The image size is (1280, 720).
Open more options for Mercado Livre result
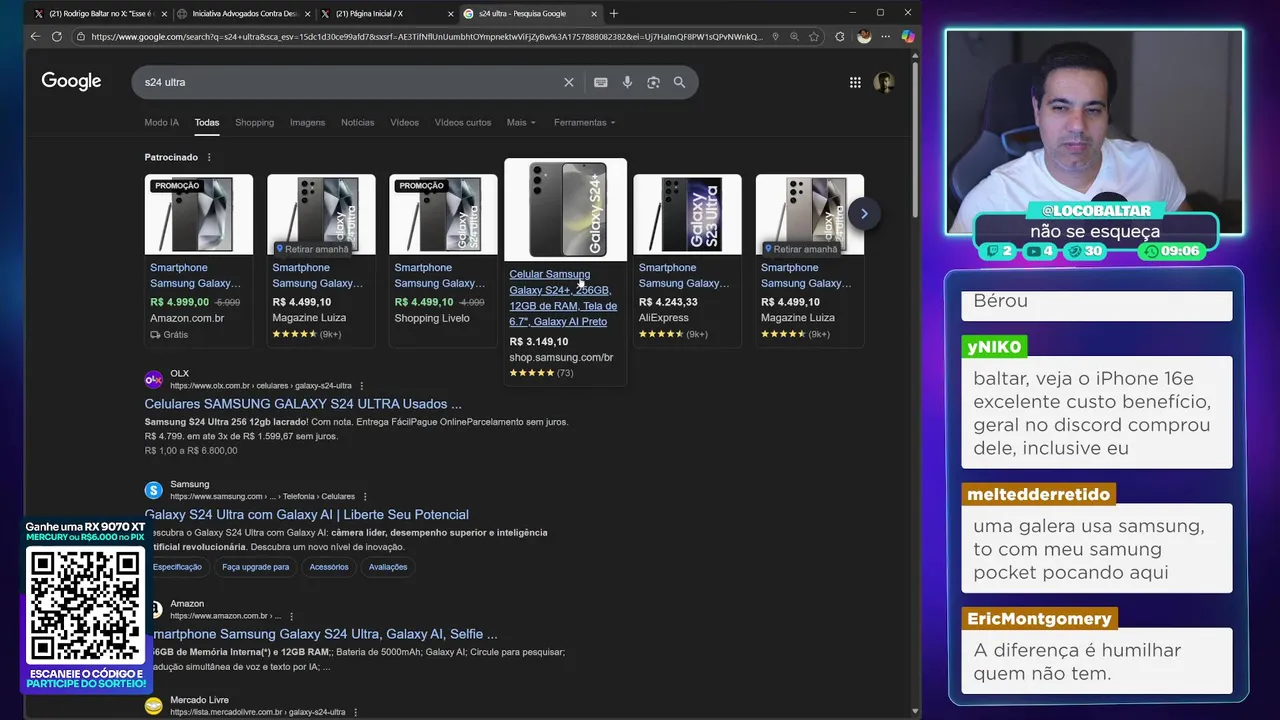click(355, 712)
